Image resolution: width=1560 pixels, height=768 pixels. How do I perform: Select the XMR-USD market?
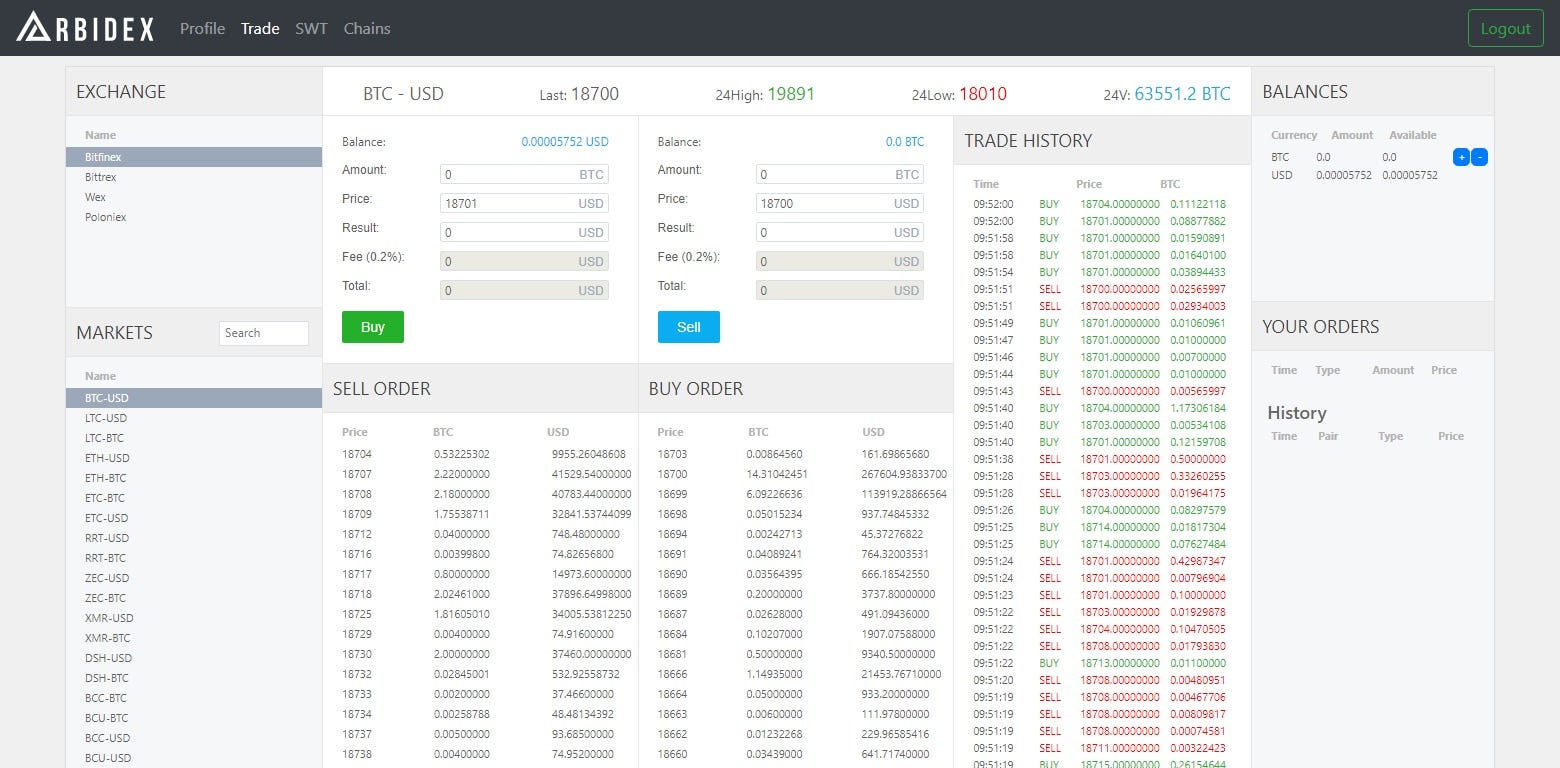coord(194,618)
